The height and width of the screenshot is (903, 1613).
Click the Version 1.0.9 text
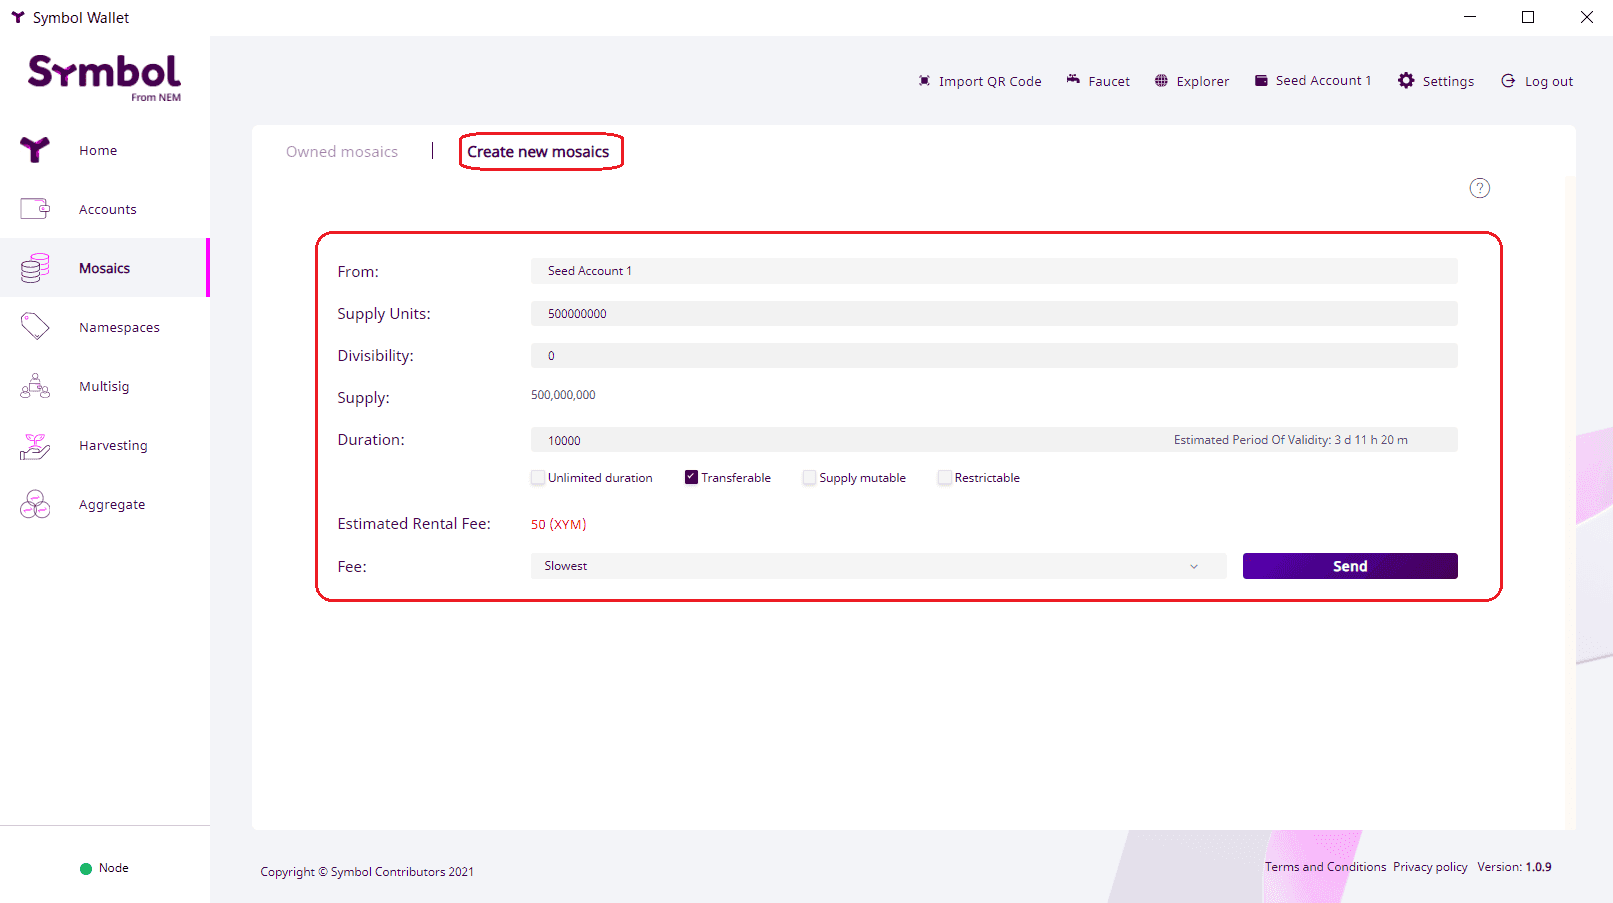[1514, 867]
